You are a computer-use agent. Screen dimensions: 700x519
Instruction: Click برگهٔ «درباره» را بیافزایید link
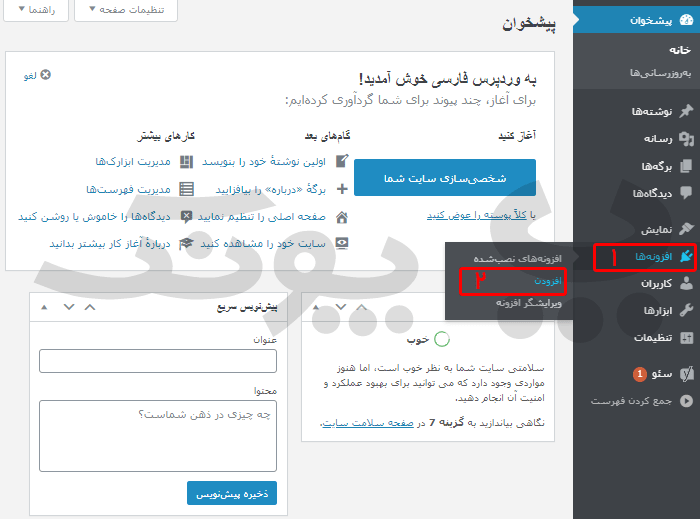[271, 189]
